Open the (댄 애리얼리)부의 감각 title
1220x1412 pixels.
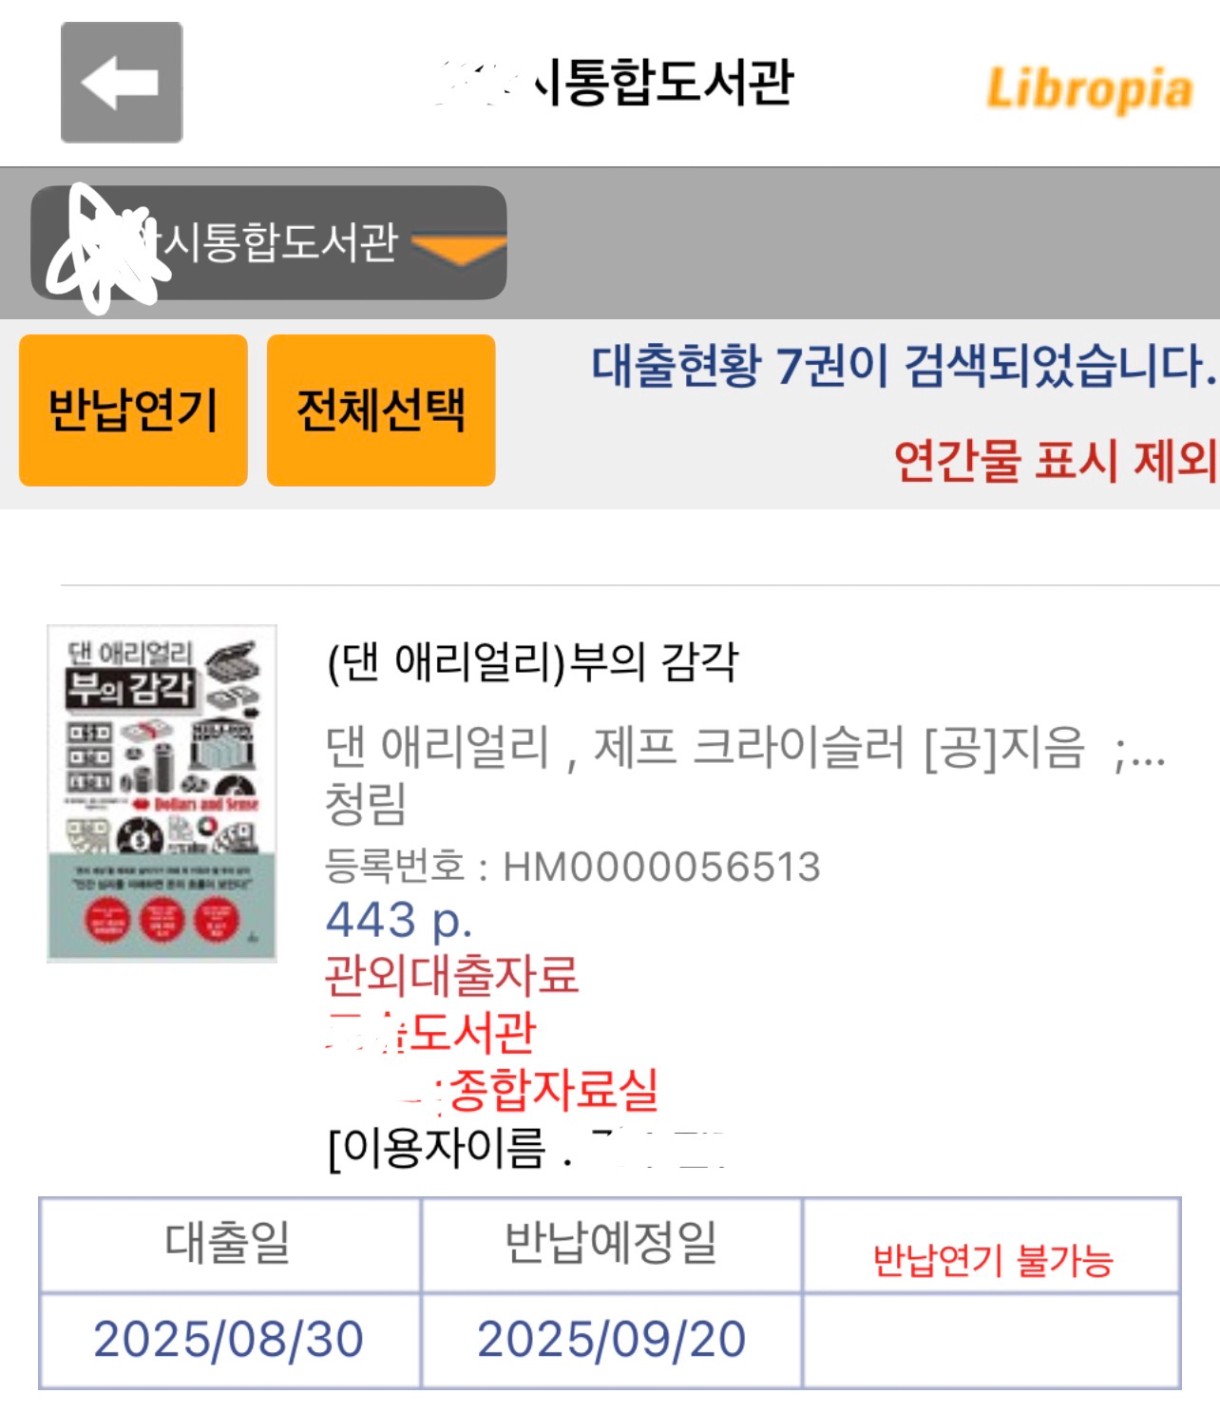coord(533,662)
